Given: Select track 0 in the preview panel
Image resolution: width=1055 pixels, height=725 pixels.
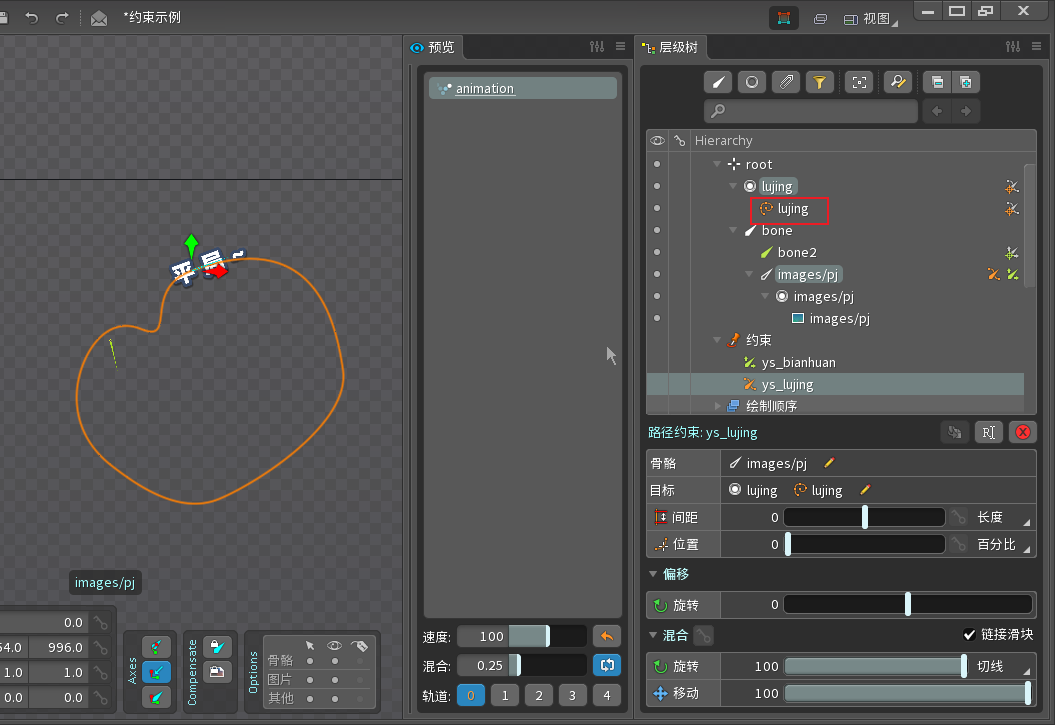Looking at the screenshot, I should click(x=471, y=695).
